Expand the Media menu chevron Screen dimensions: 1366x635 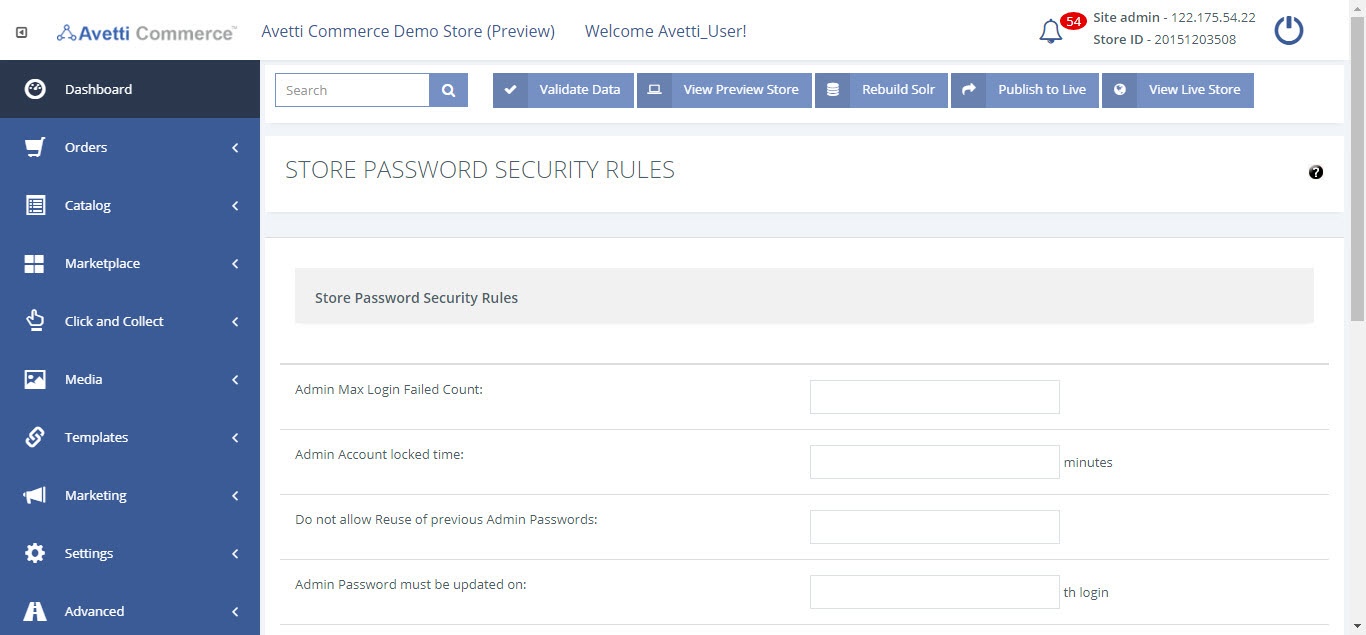click(235, 379)
